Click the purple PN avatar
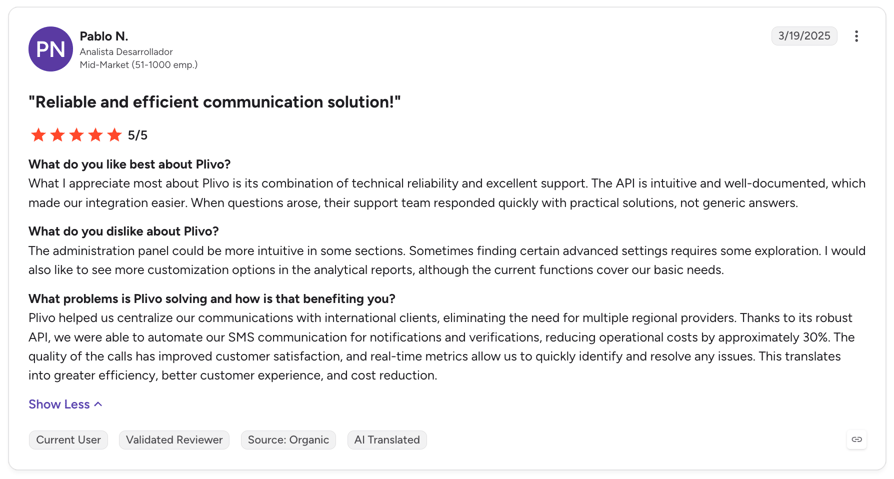This screenshot has height=479, width=894. click(x=51, y=49)
